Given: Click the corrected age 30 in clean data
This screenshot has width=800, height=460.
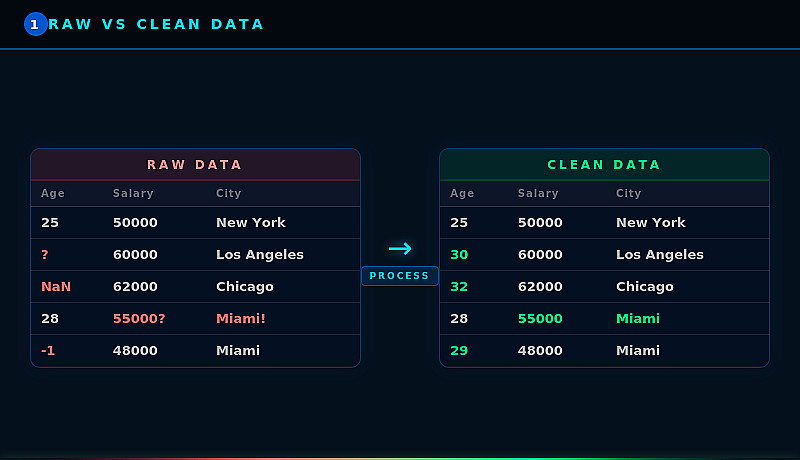Looking at the screenshot, I should [459, 255].
